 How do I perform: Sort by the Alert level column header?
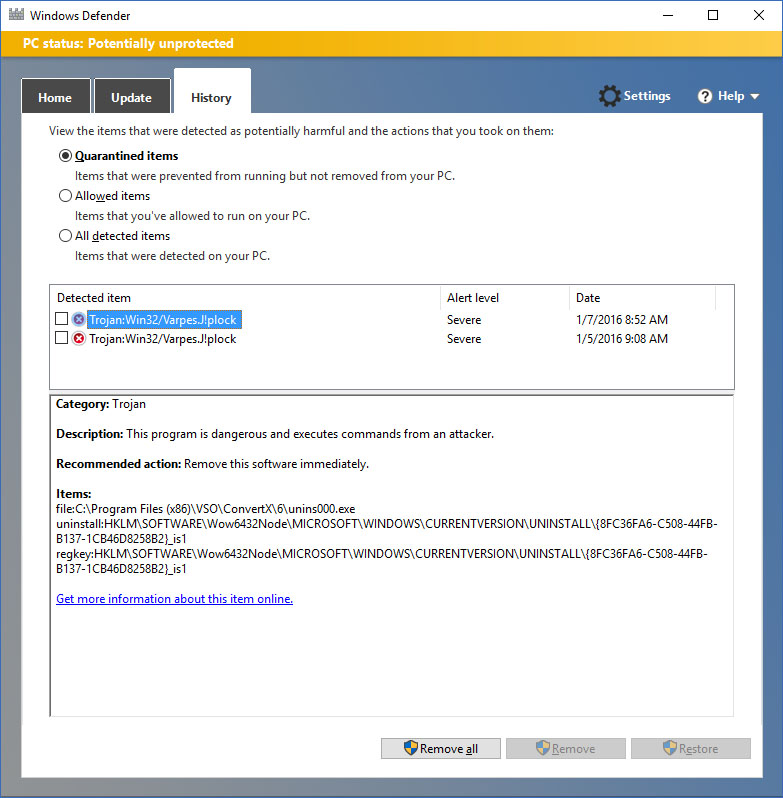[x=505, y=298]
